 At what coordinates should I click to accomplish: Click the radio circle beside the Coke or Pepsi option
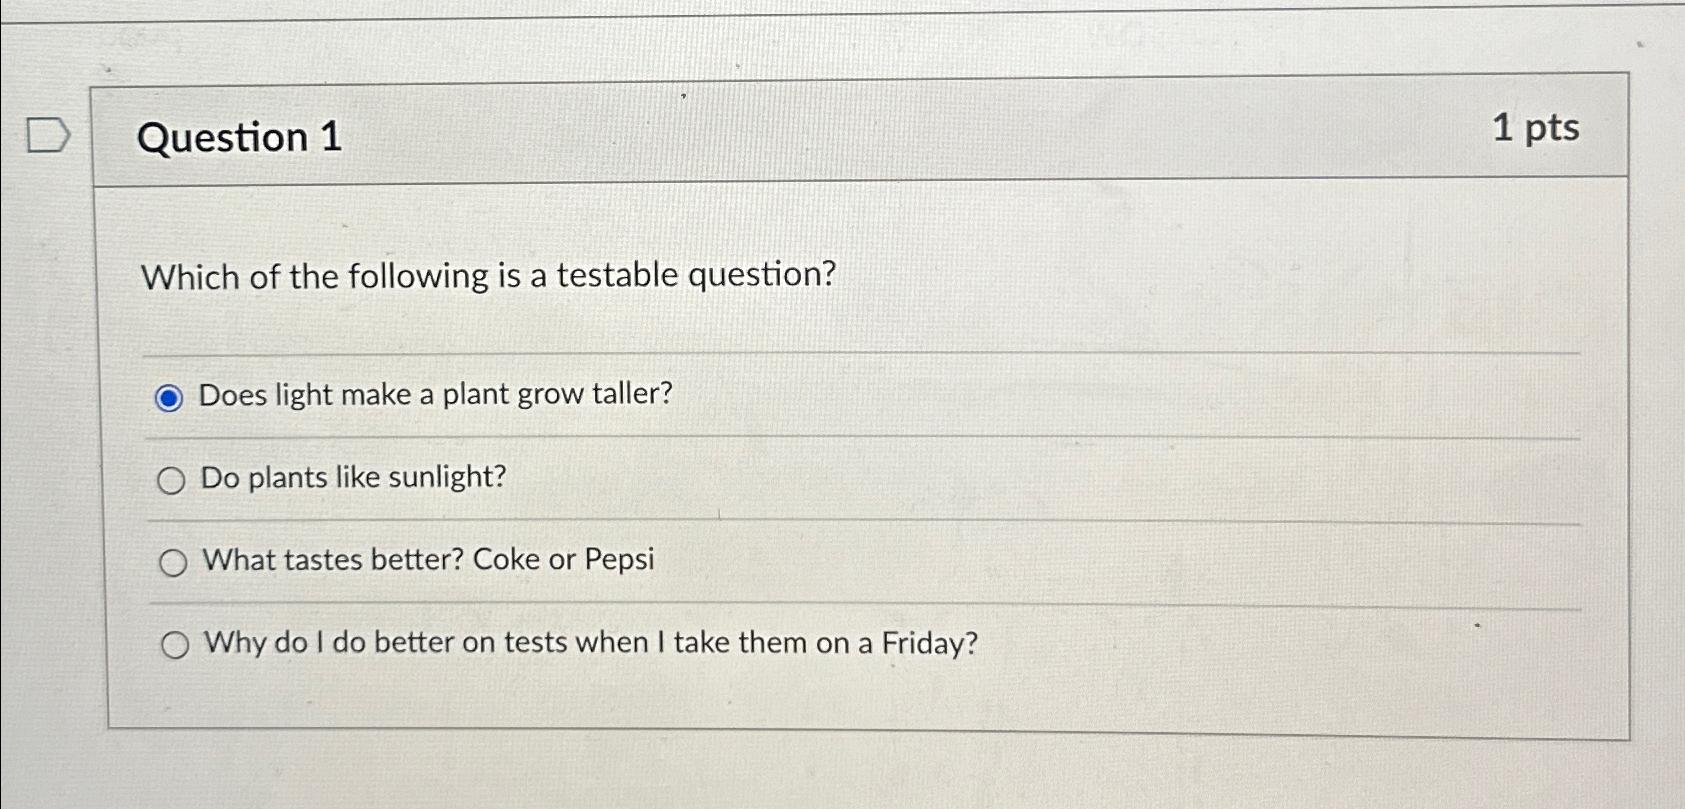(172, 562)
